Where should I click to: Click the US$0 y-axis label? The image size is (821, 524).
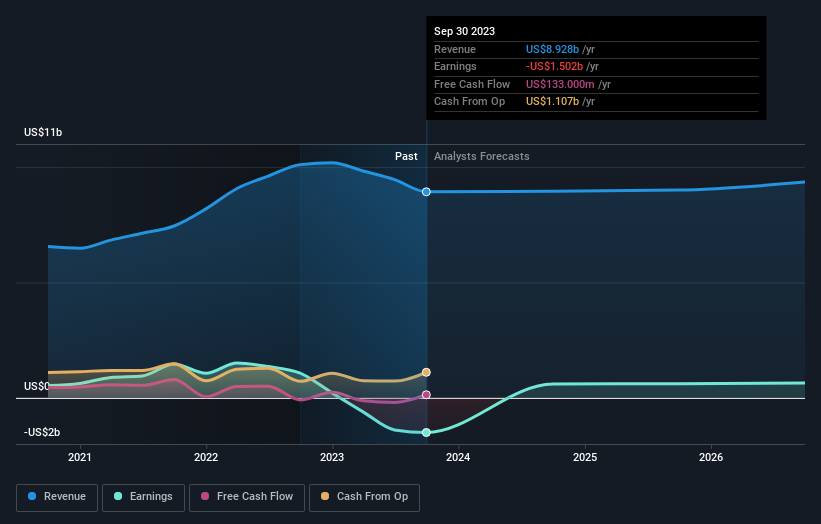[36, 386]
